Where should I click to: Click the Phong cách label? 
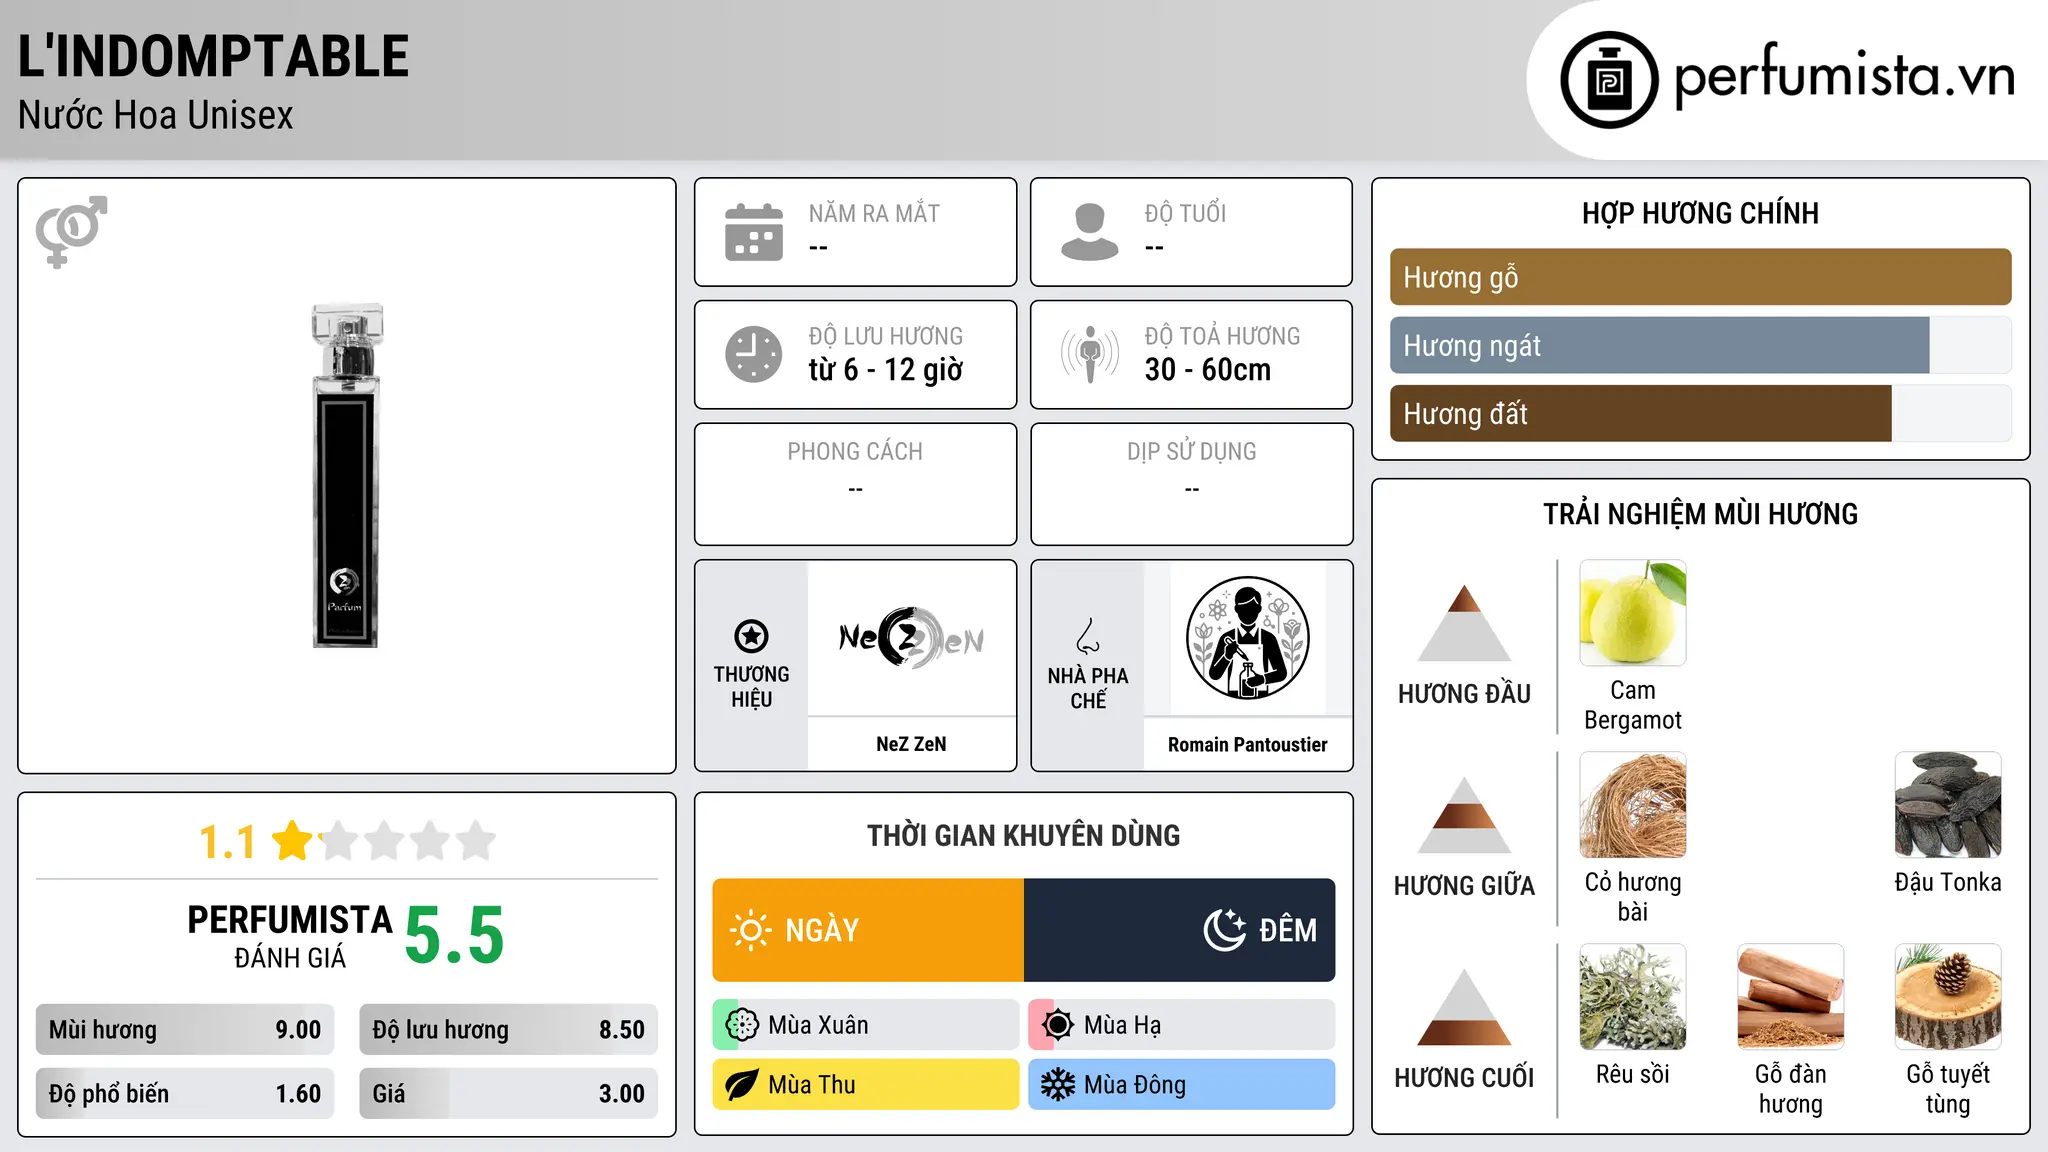pyautogui.click(x=855, y=451)
